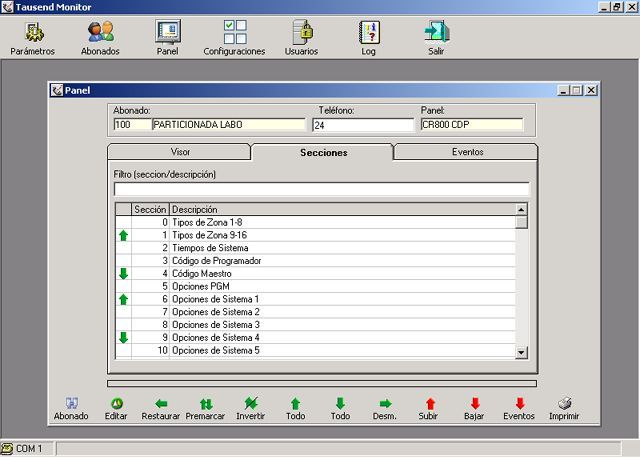Select row Opciones PGM

[315, 286]
